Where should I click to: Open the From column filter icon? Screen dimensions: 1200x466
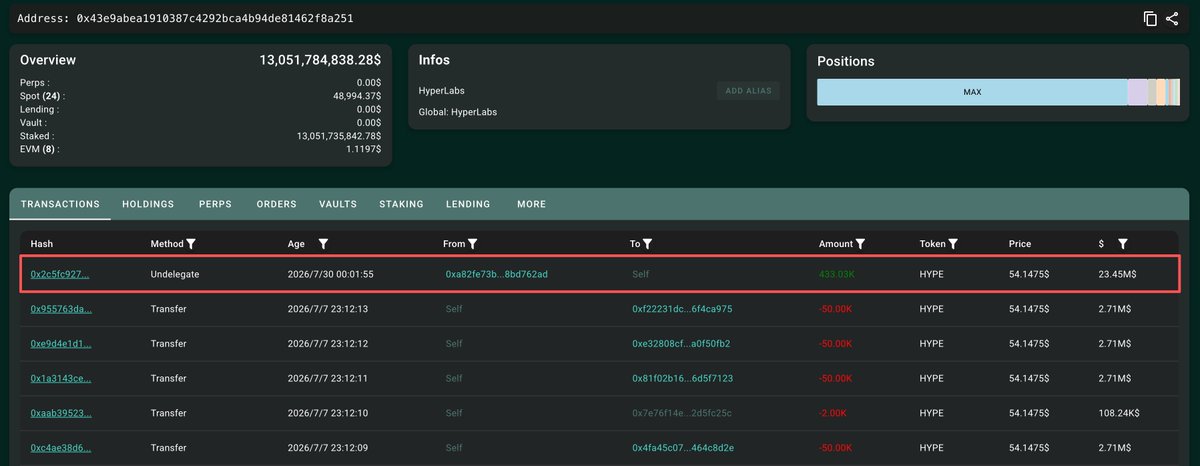coord(473,243)
